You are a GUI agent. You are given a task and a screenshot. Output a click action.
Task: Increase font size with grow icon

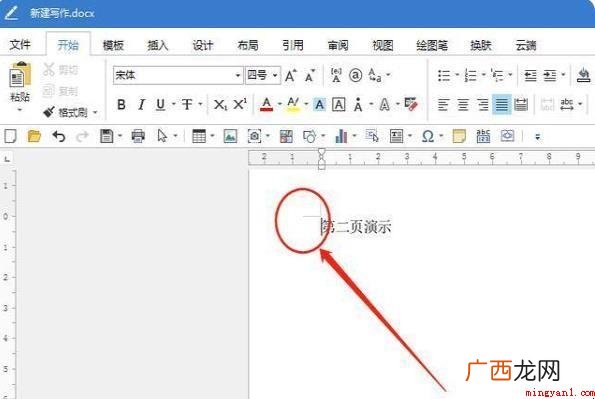[x=291, y=75]
